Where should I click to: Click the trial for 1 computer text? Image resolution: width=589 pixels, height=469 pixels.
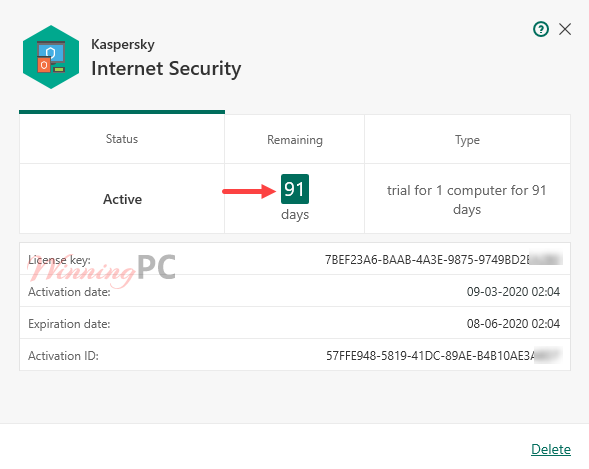click(467, 199)
